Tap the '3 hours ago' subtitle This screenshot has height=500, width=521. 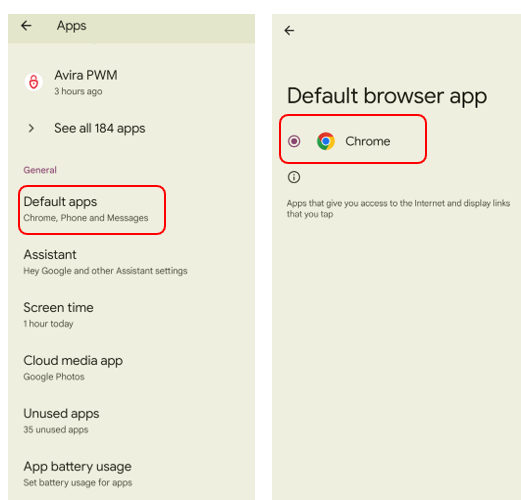78,91
